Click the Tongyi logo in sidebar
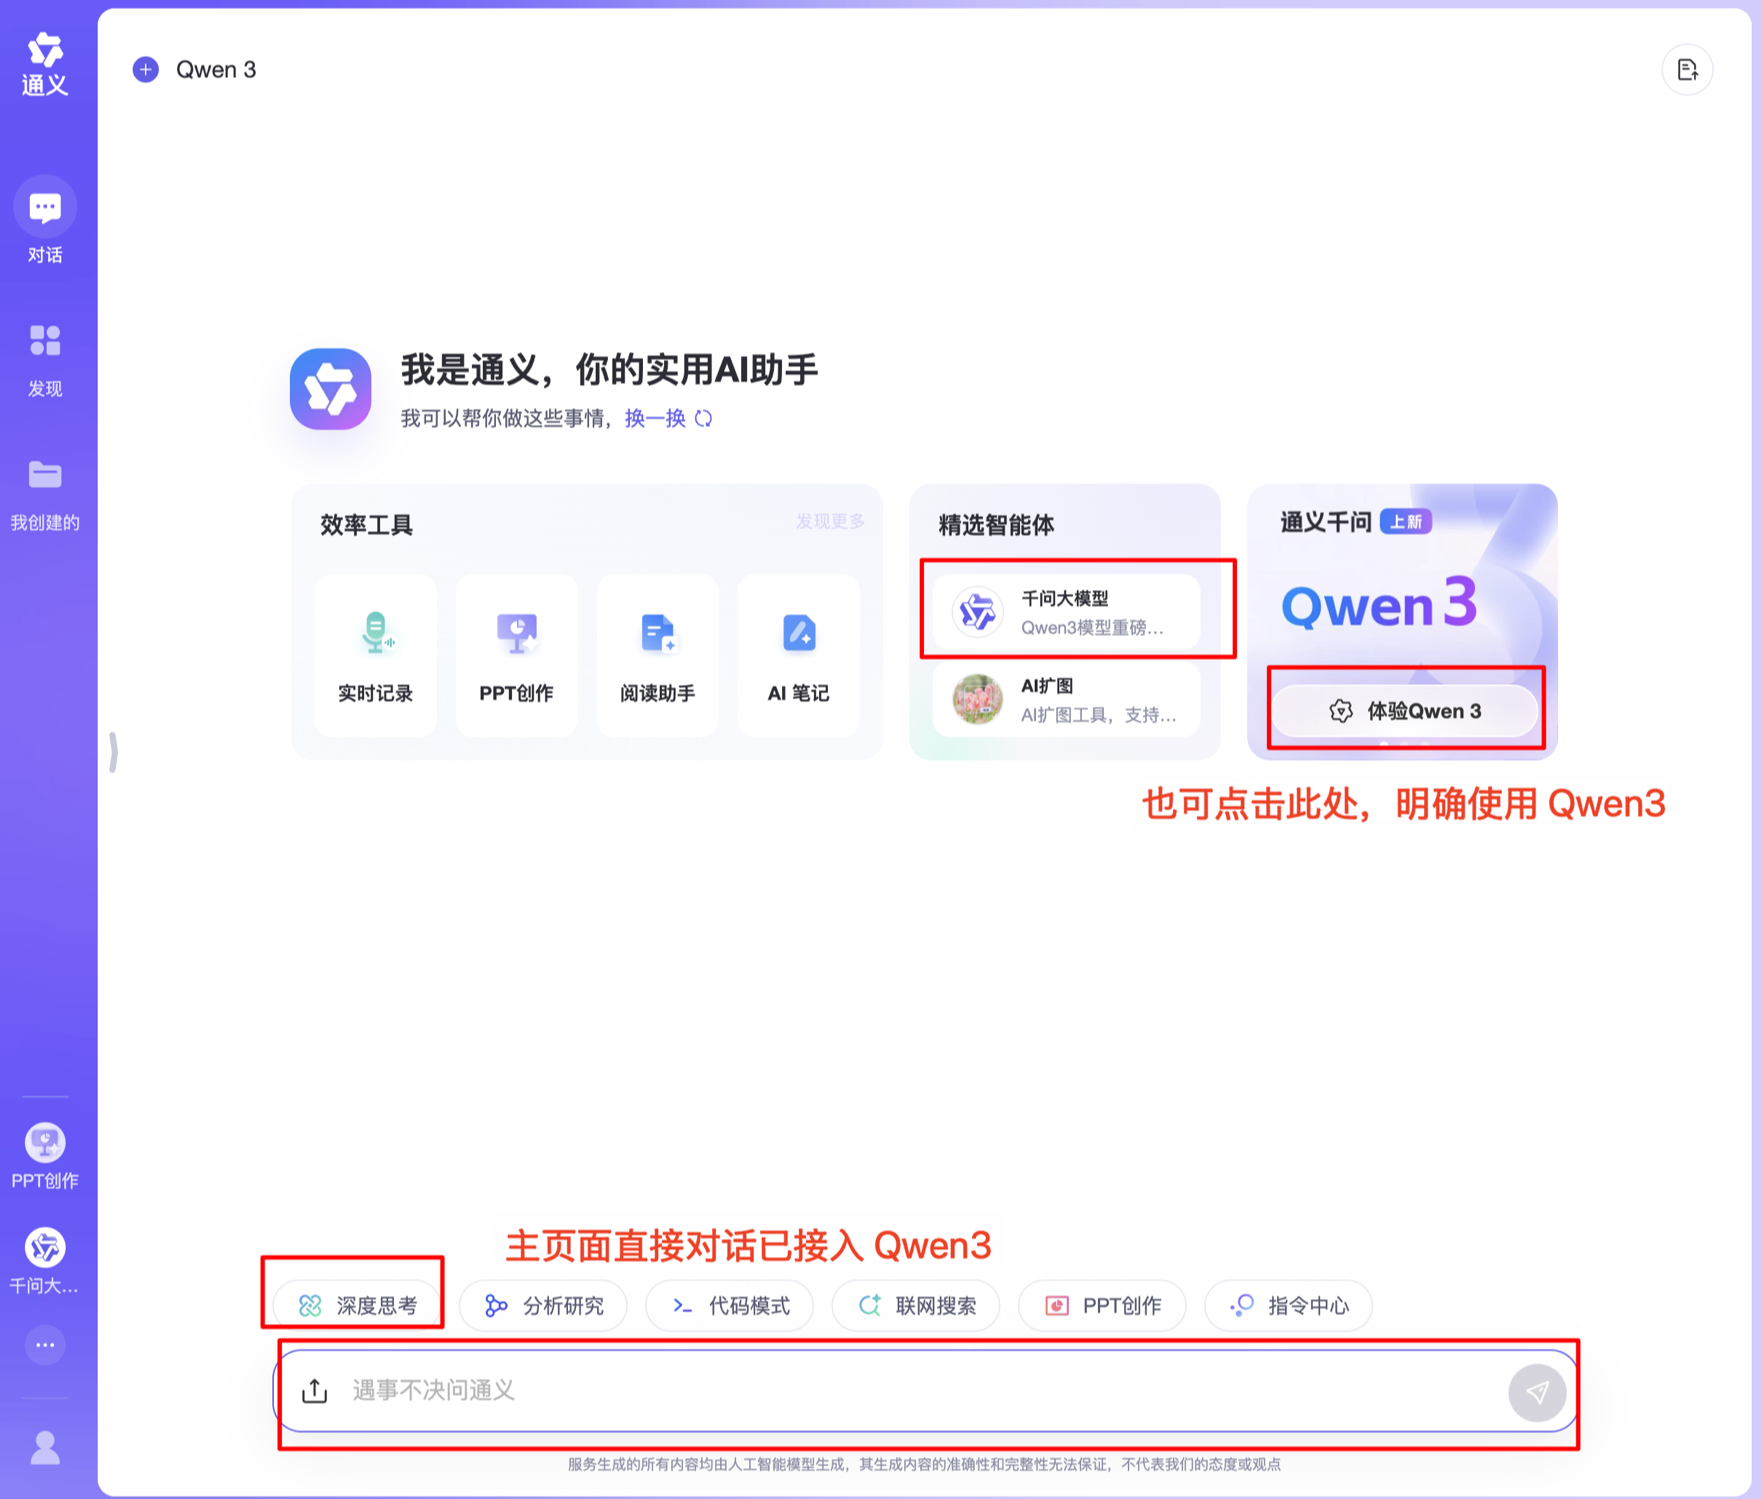The image size is (1762, 1499). (45, 63)
